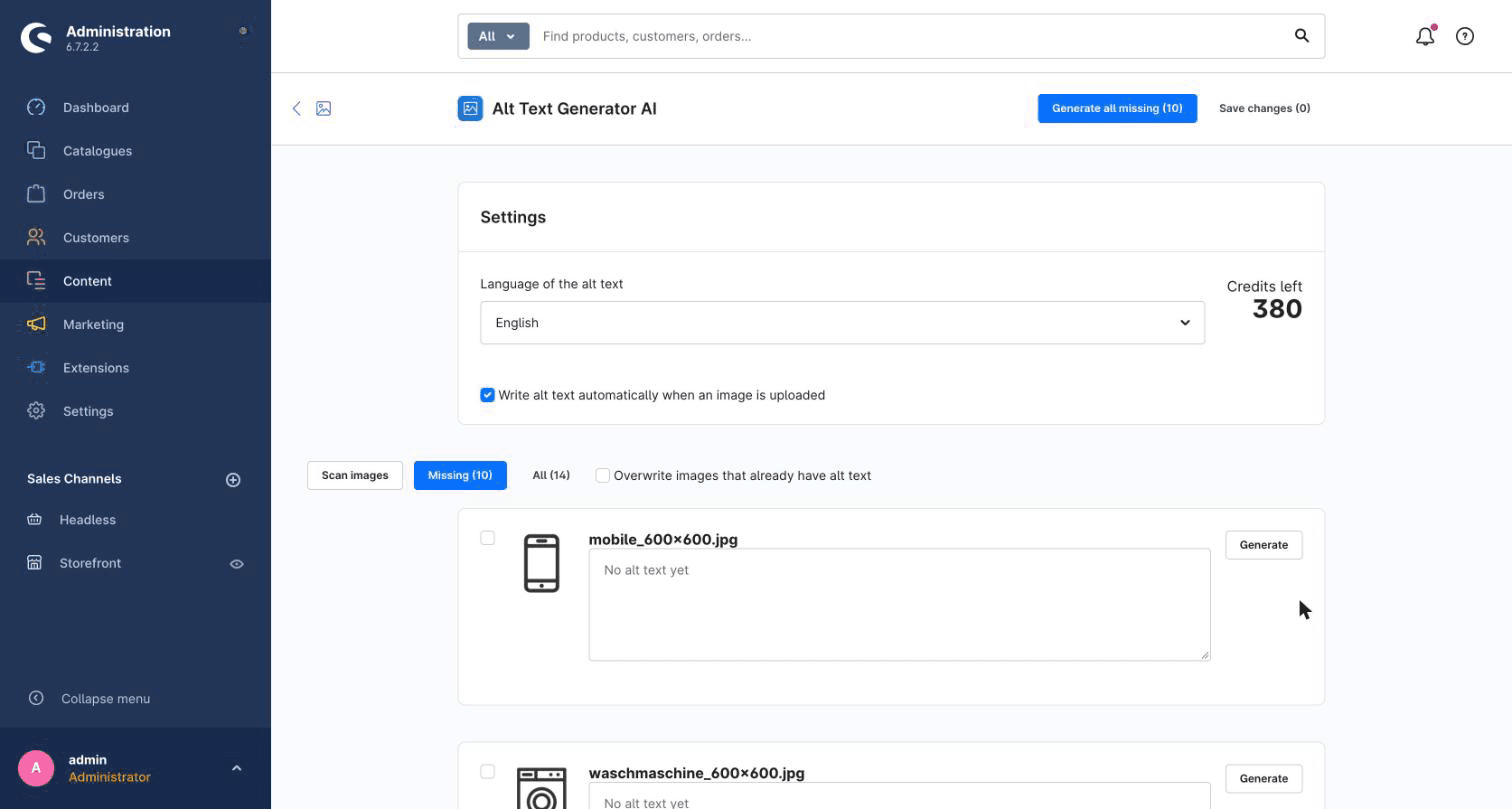This screenshot has height=809, width=1512.
Task: Add a new sales channel with plus icon
Action: tap(233, 480)
